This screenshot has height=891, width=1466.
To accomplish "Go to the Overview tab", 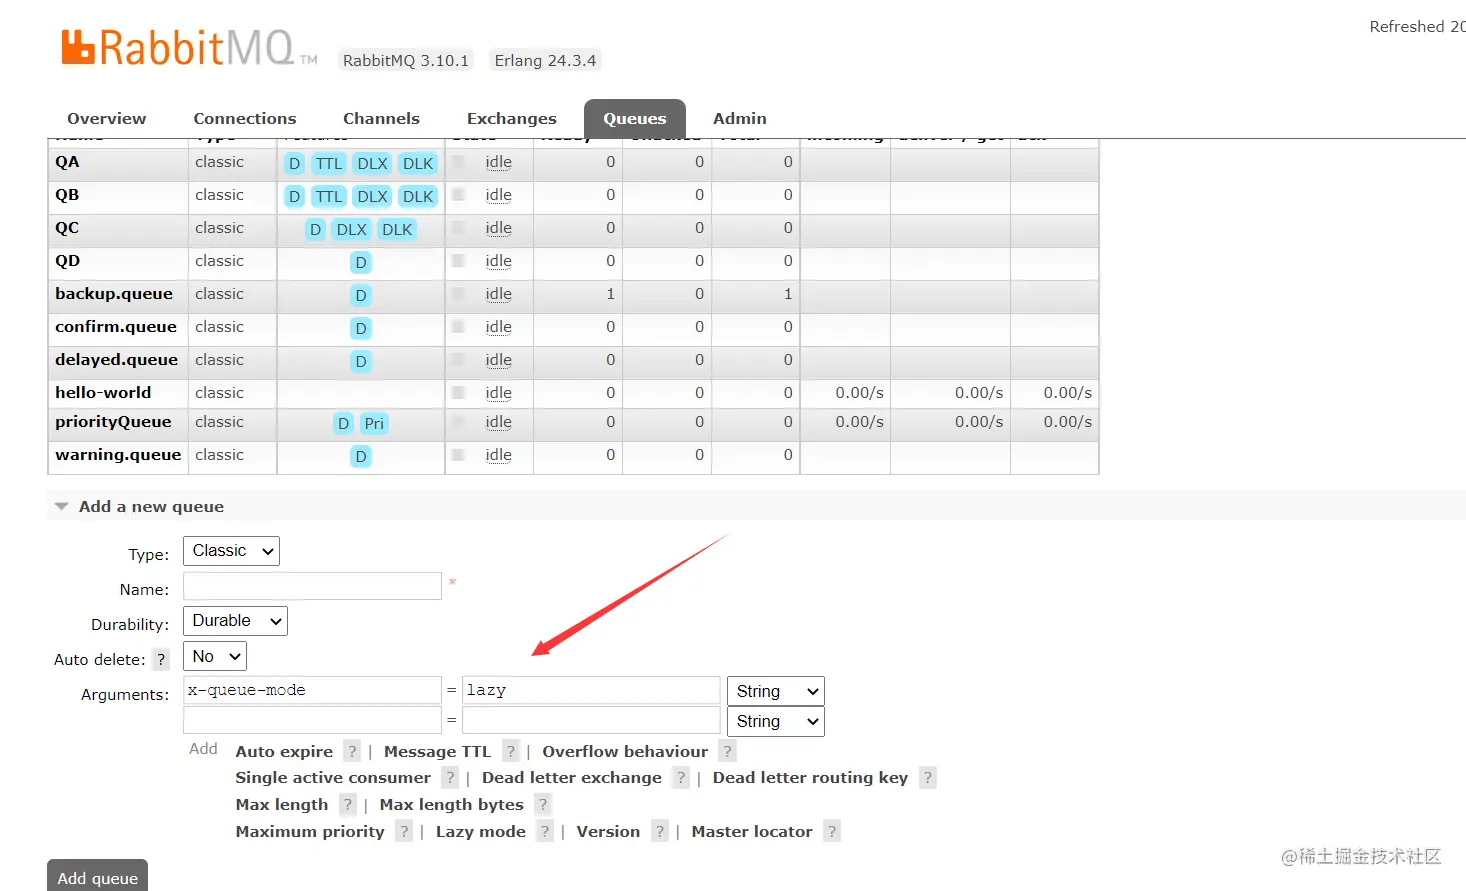I will (106, 118).
